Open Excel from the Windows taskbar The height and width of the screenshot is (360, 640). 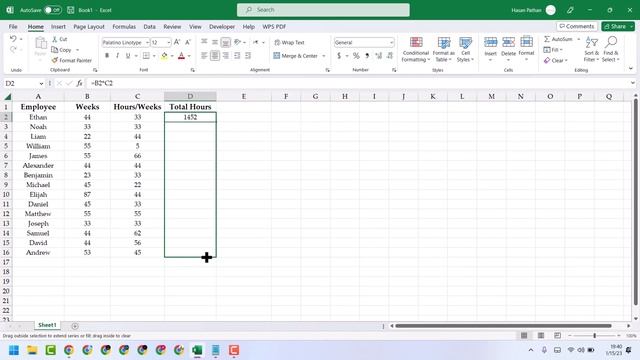point(197,350)
